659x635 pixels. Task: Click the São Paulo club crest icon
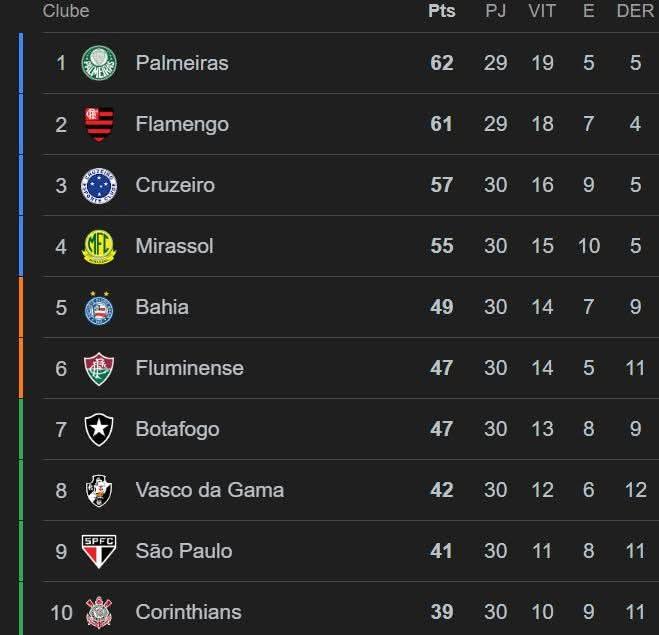coord(99,551)
